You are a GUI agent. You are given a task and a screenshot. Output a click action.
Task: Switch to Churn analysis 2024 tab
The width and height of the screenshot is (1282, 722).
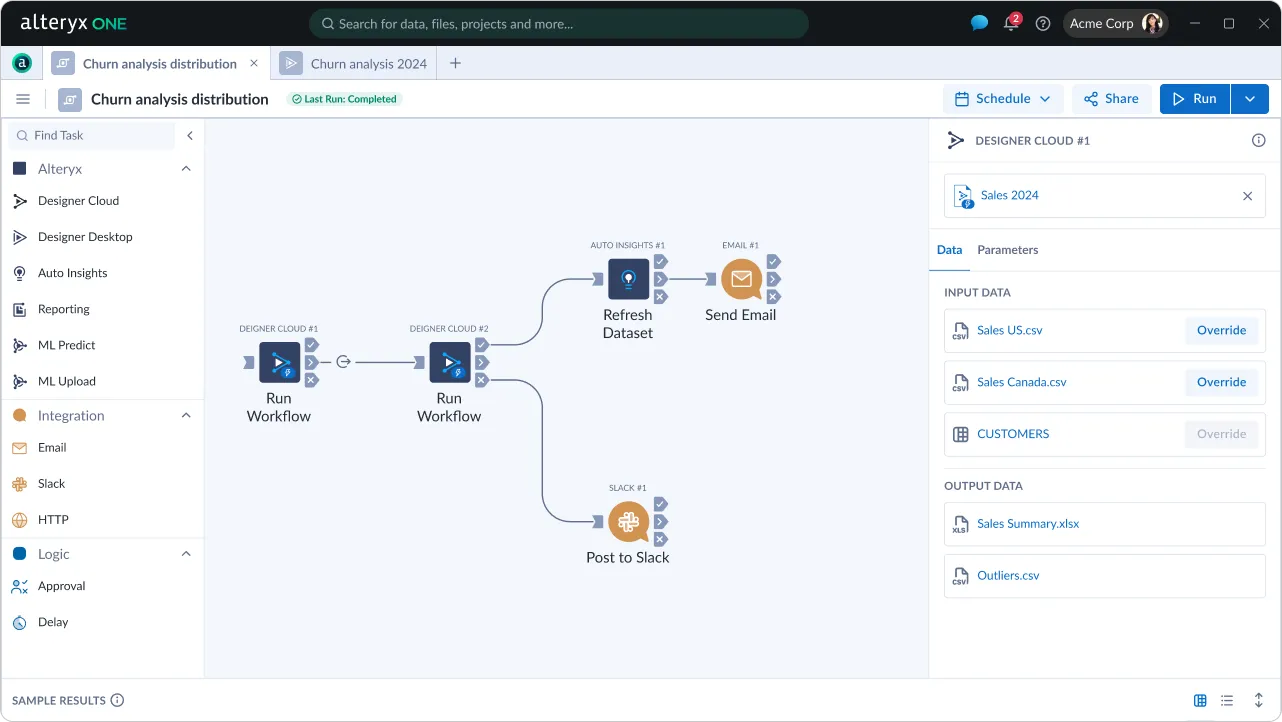(x=355, y=63)
